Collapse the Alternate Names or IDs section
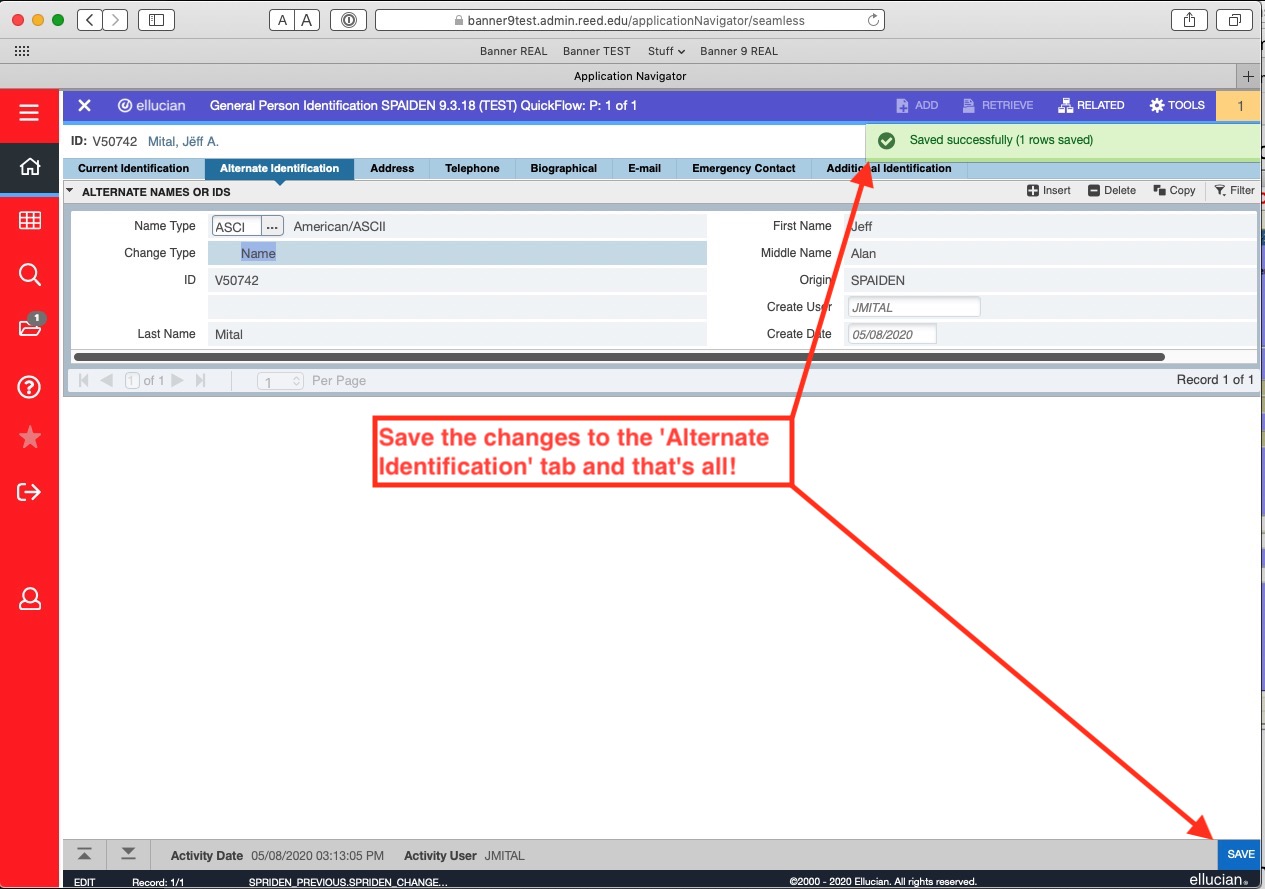Viewport: 1265px width, 889px height. [x=70, y=191]
